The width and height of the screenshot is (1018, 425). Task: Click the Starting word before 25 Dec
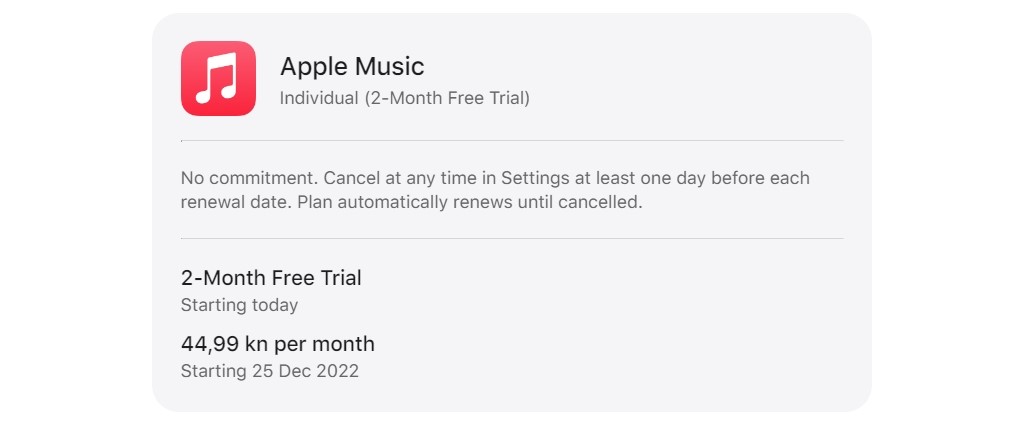tap(214, 371)
